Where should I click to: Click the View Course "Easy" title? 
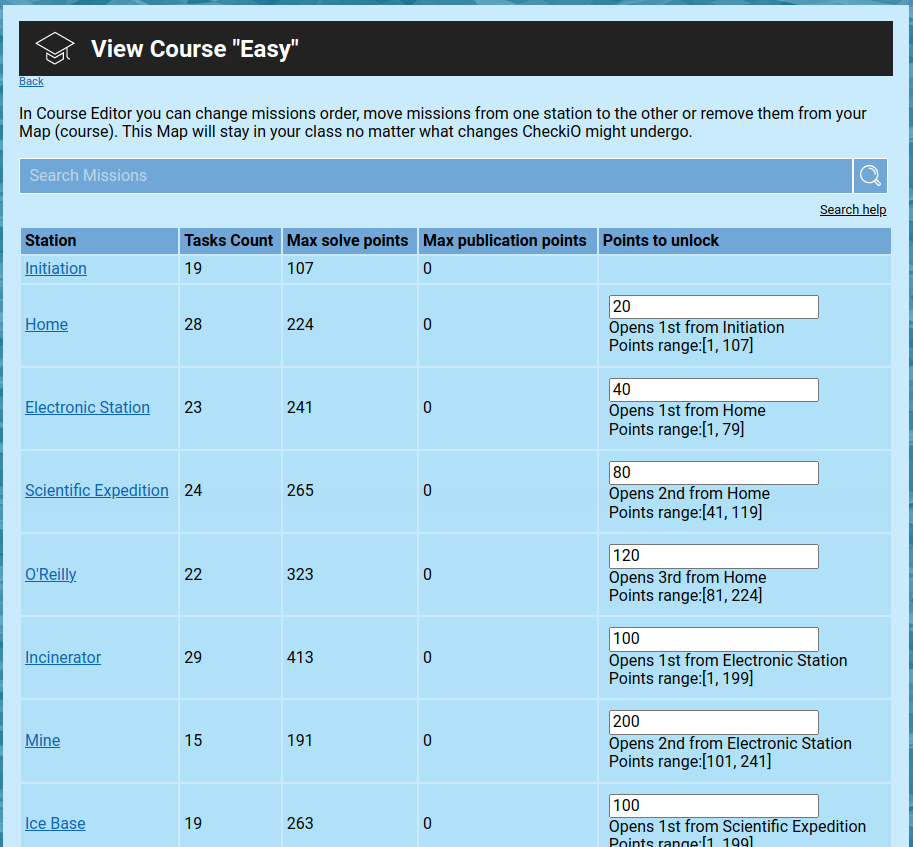point(195,49)
